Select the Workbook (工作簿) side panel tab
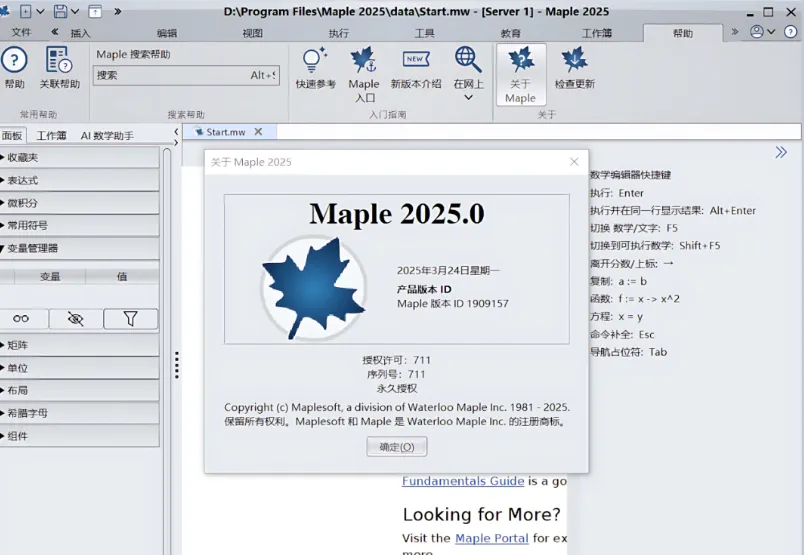 pos(51,135)
